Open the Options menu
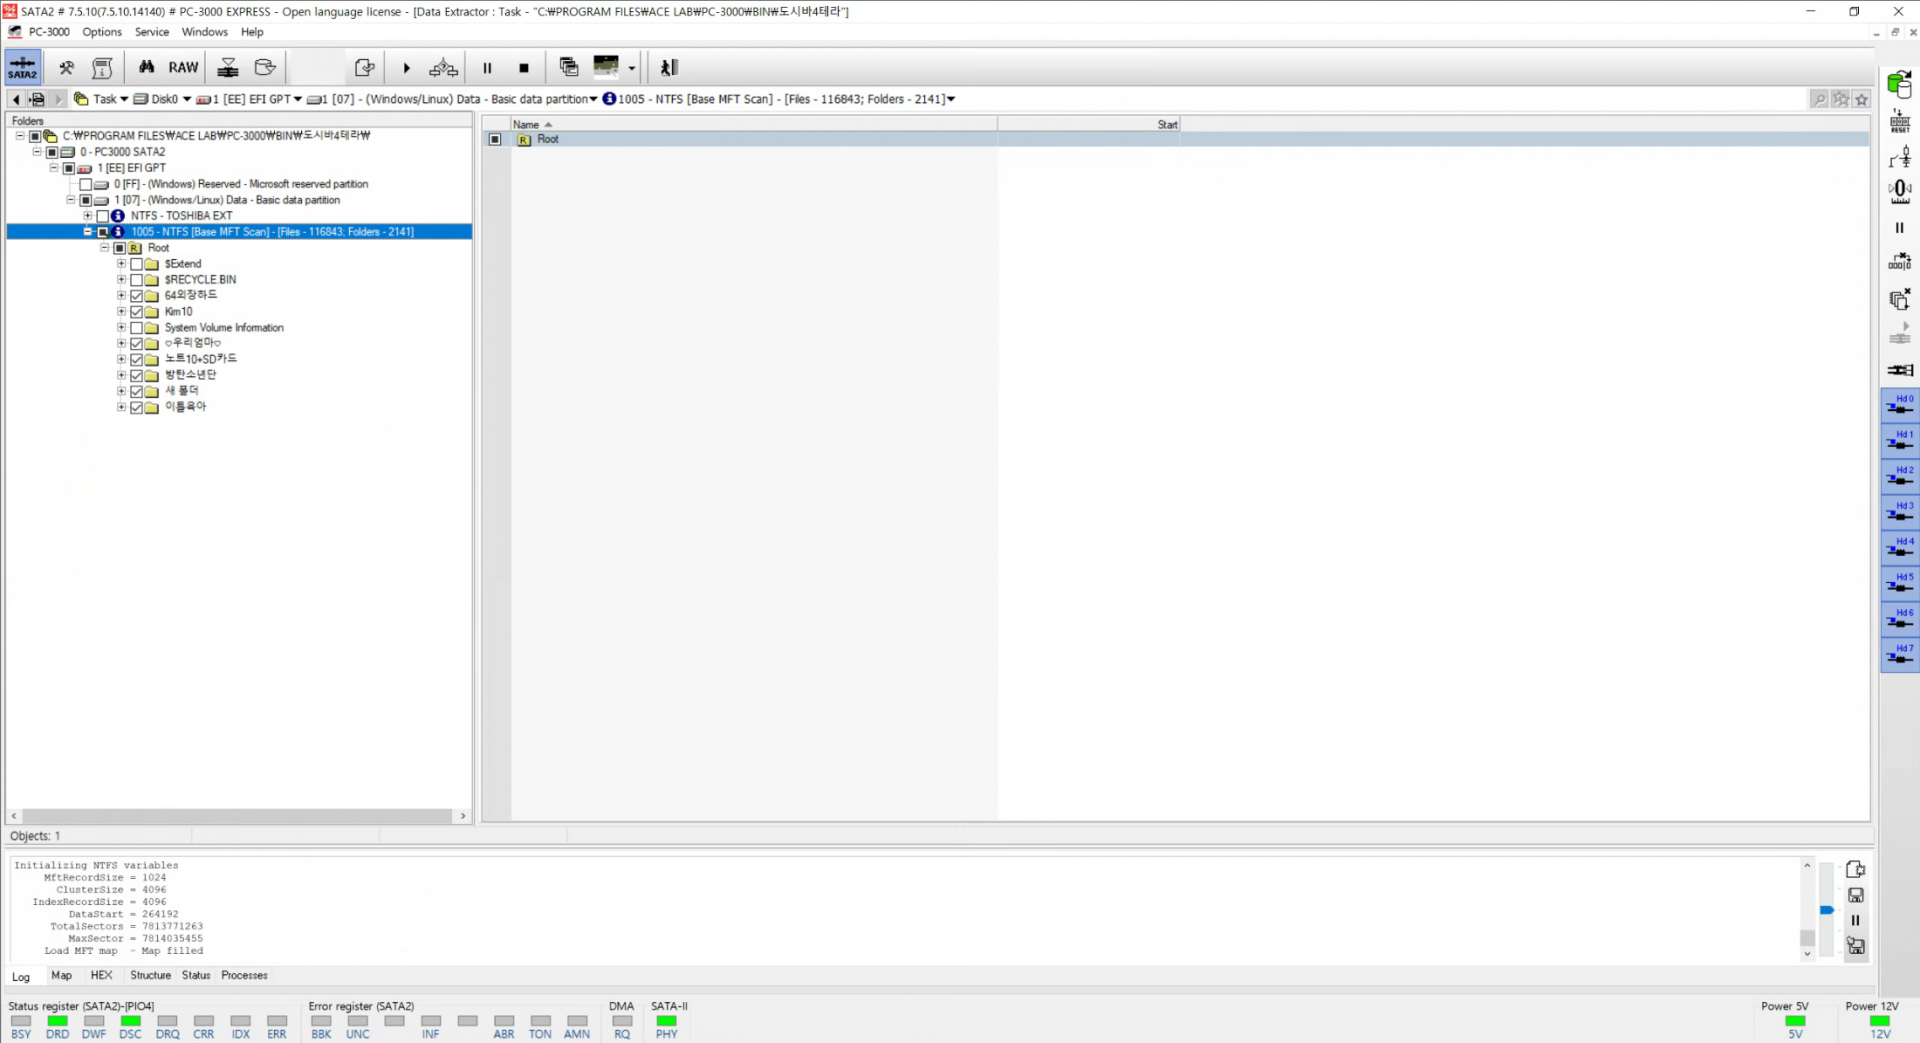 tap(102, 32)
